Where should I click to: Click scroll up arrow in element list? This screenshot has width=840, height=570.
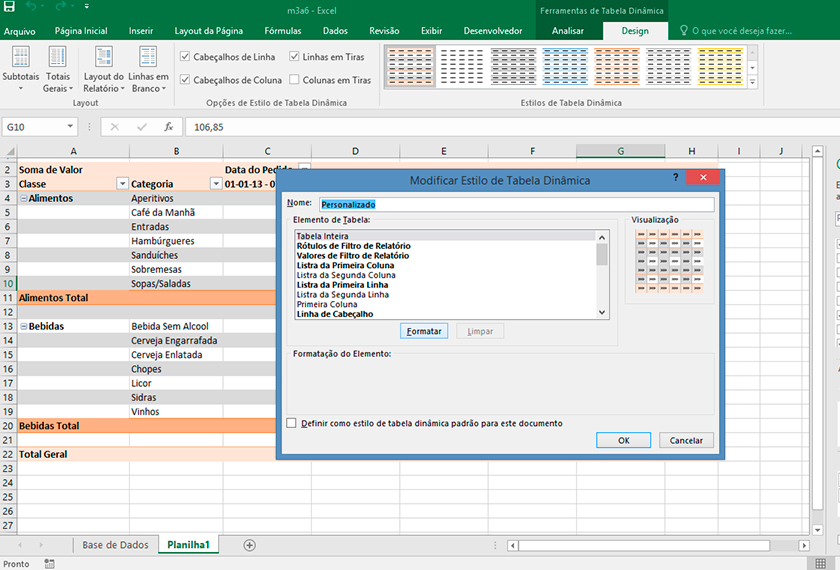(x=602, y=237)
